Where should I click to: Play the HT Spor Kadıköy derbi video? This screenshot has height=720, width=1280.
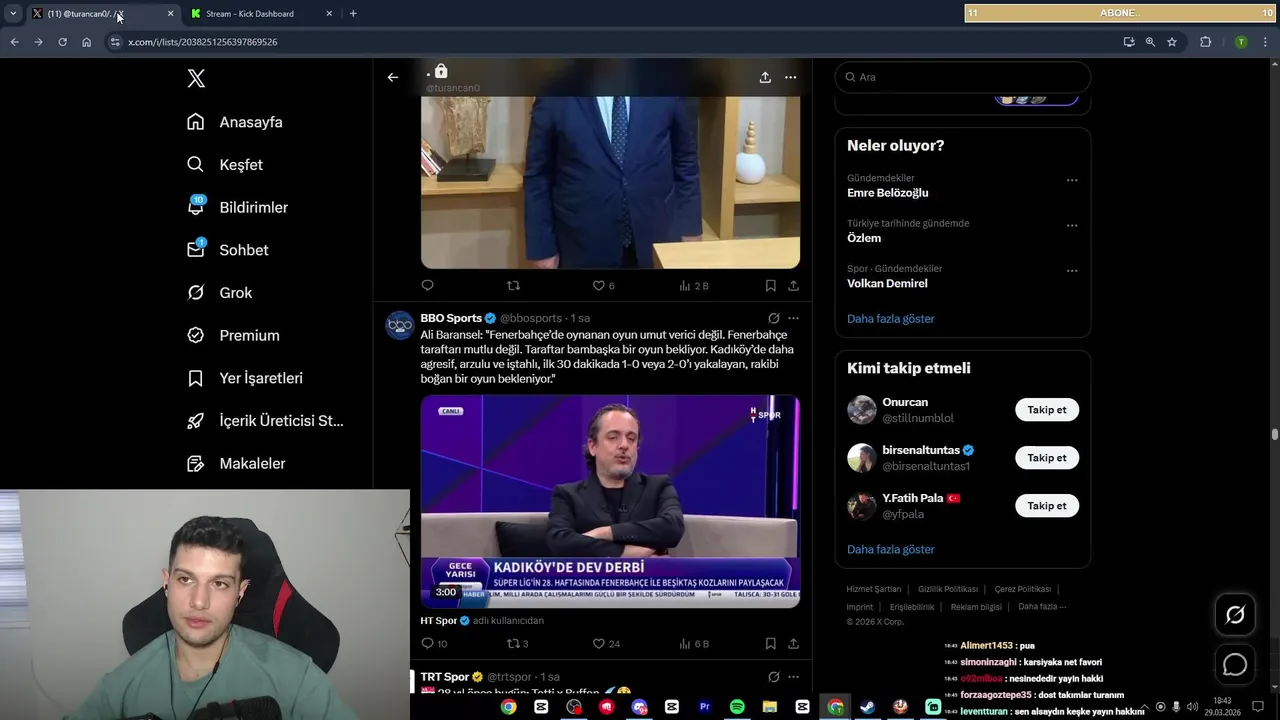[x=610, y=501]
